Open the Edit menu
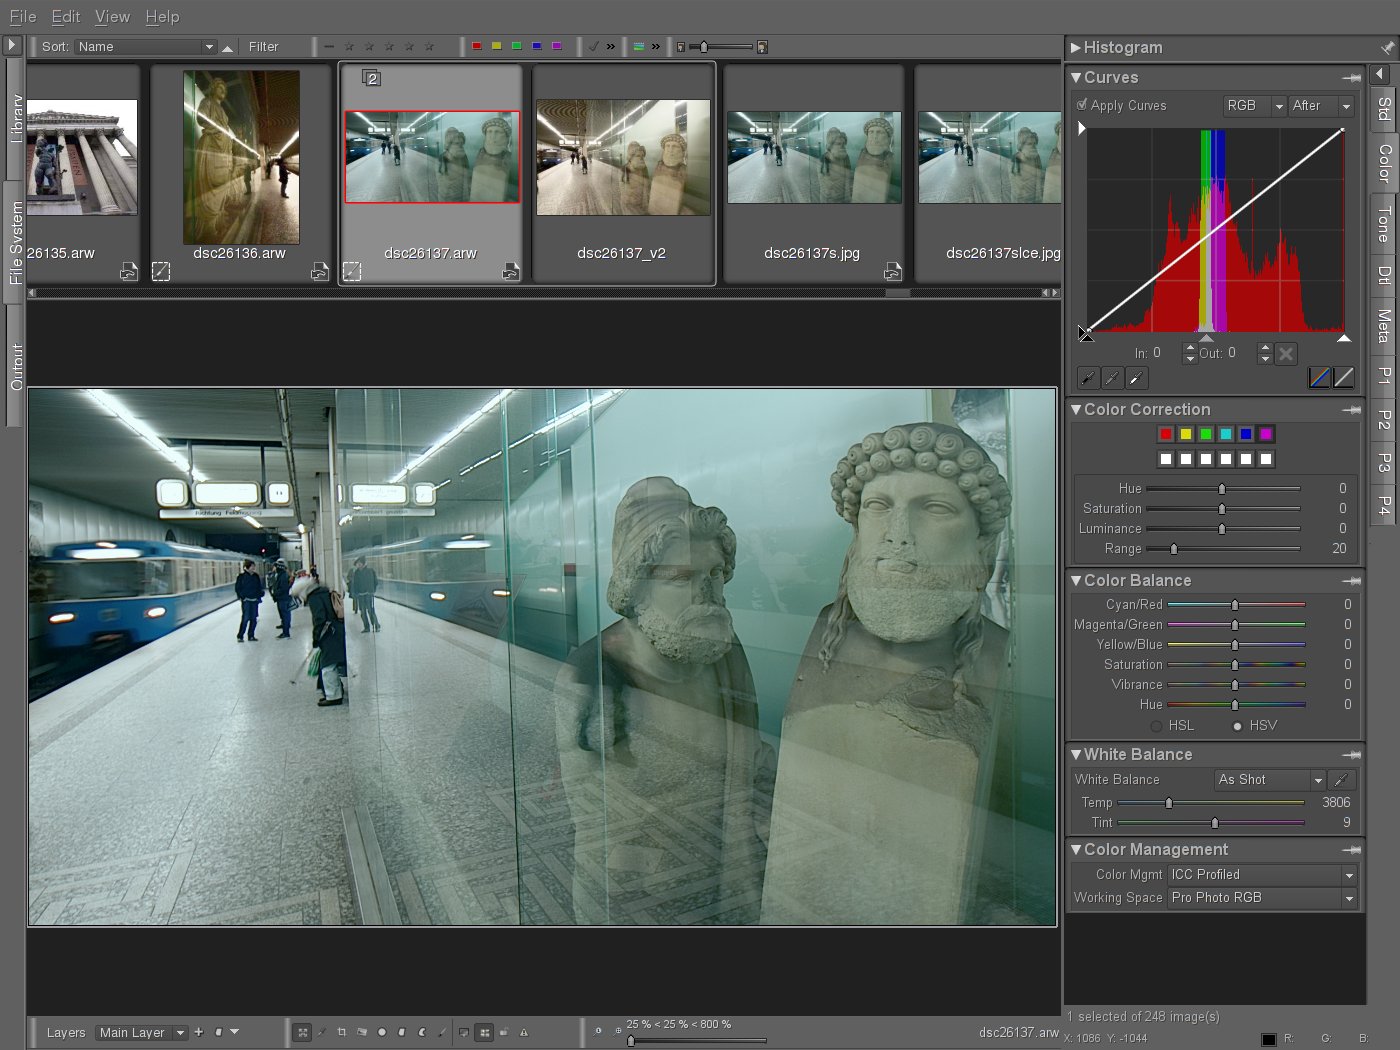1400x1050 pixels. 66,17
